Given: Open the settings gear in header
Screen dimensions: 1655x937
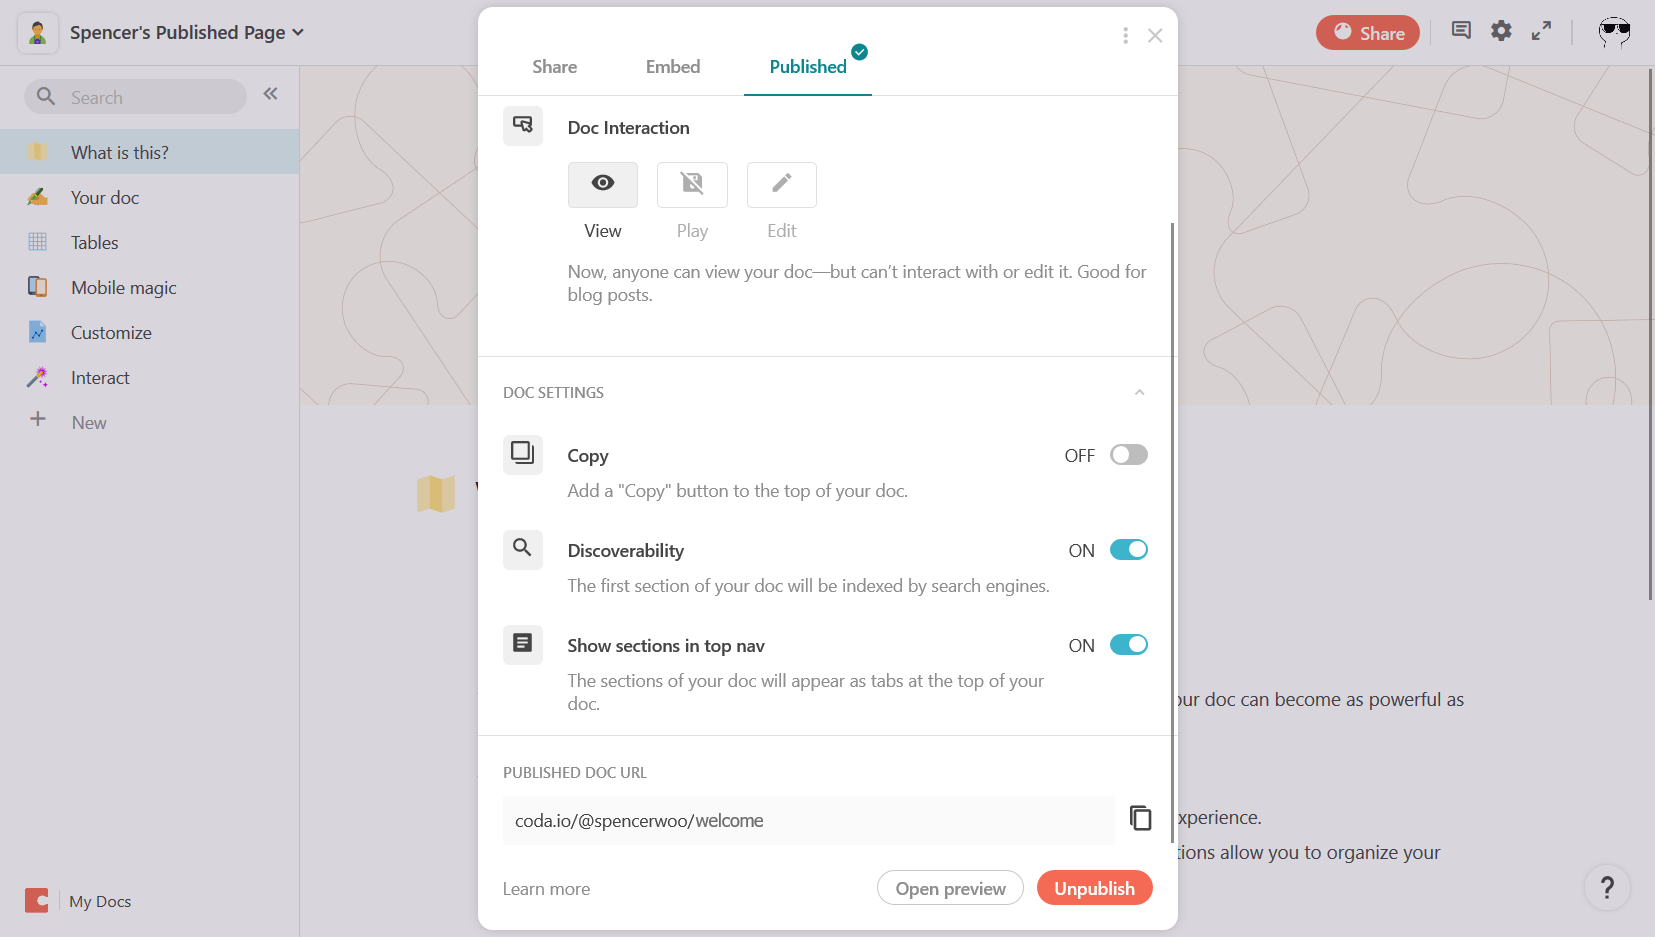Looking at the screenshot, I should coord(1501,31).
